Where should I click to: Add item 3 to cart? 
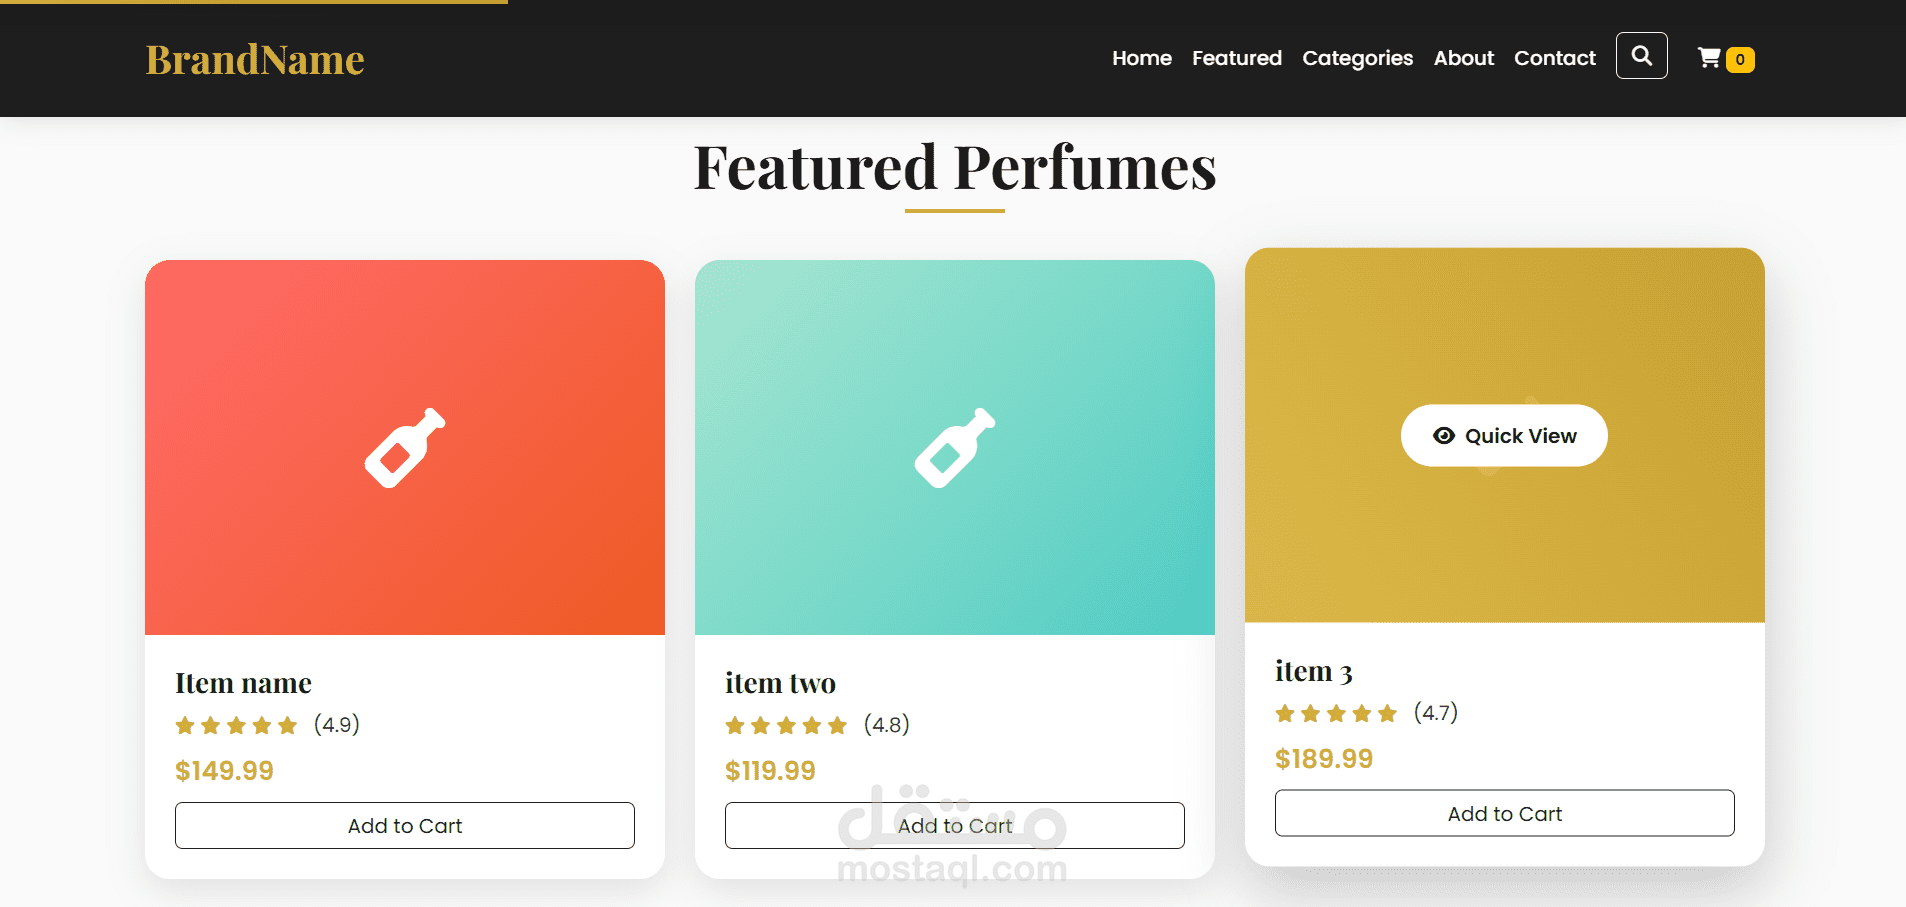[x=1505, y=814]
